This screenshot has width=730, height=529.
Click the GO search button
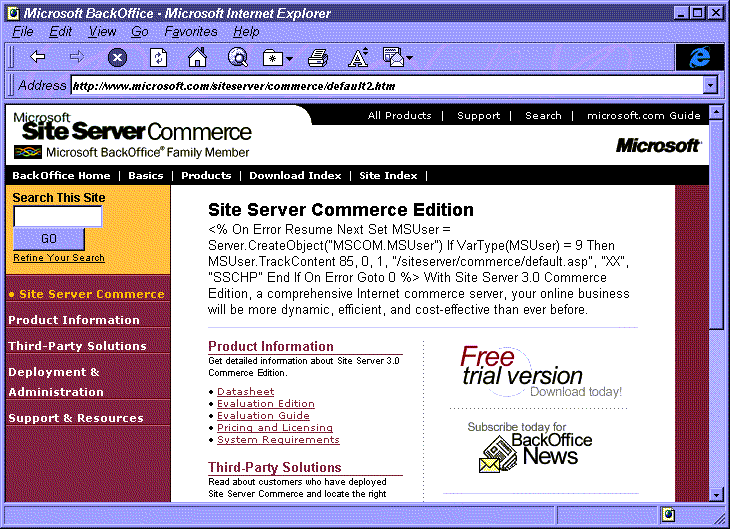(x=49, y=239)
